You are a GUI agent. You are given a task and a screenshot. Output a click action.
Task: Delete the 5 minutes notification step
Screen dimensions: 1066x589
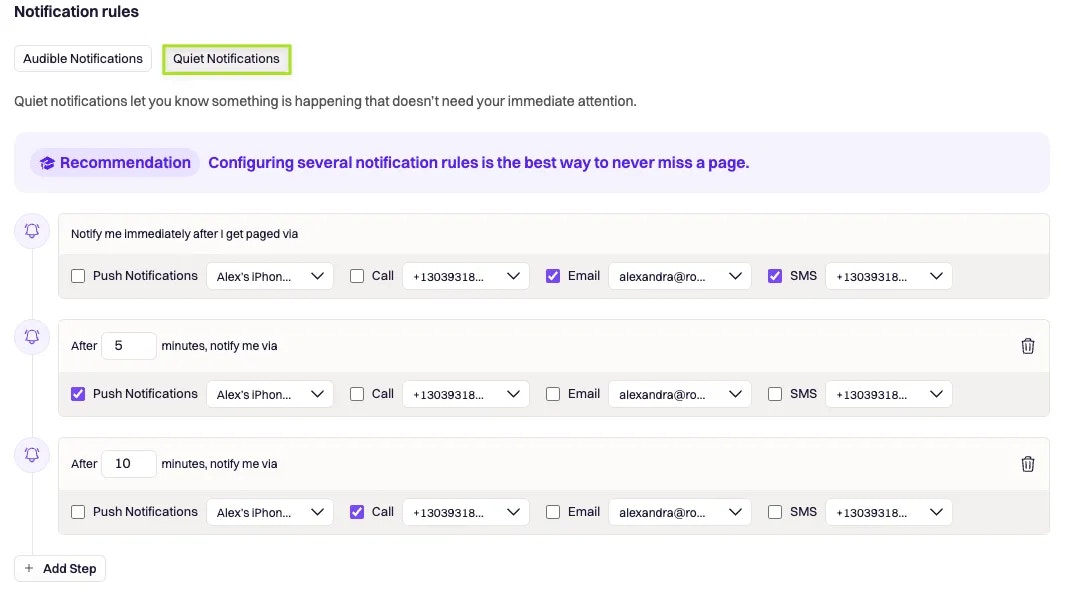tap(1027, 346)
